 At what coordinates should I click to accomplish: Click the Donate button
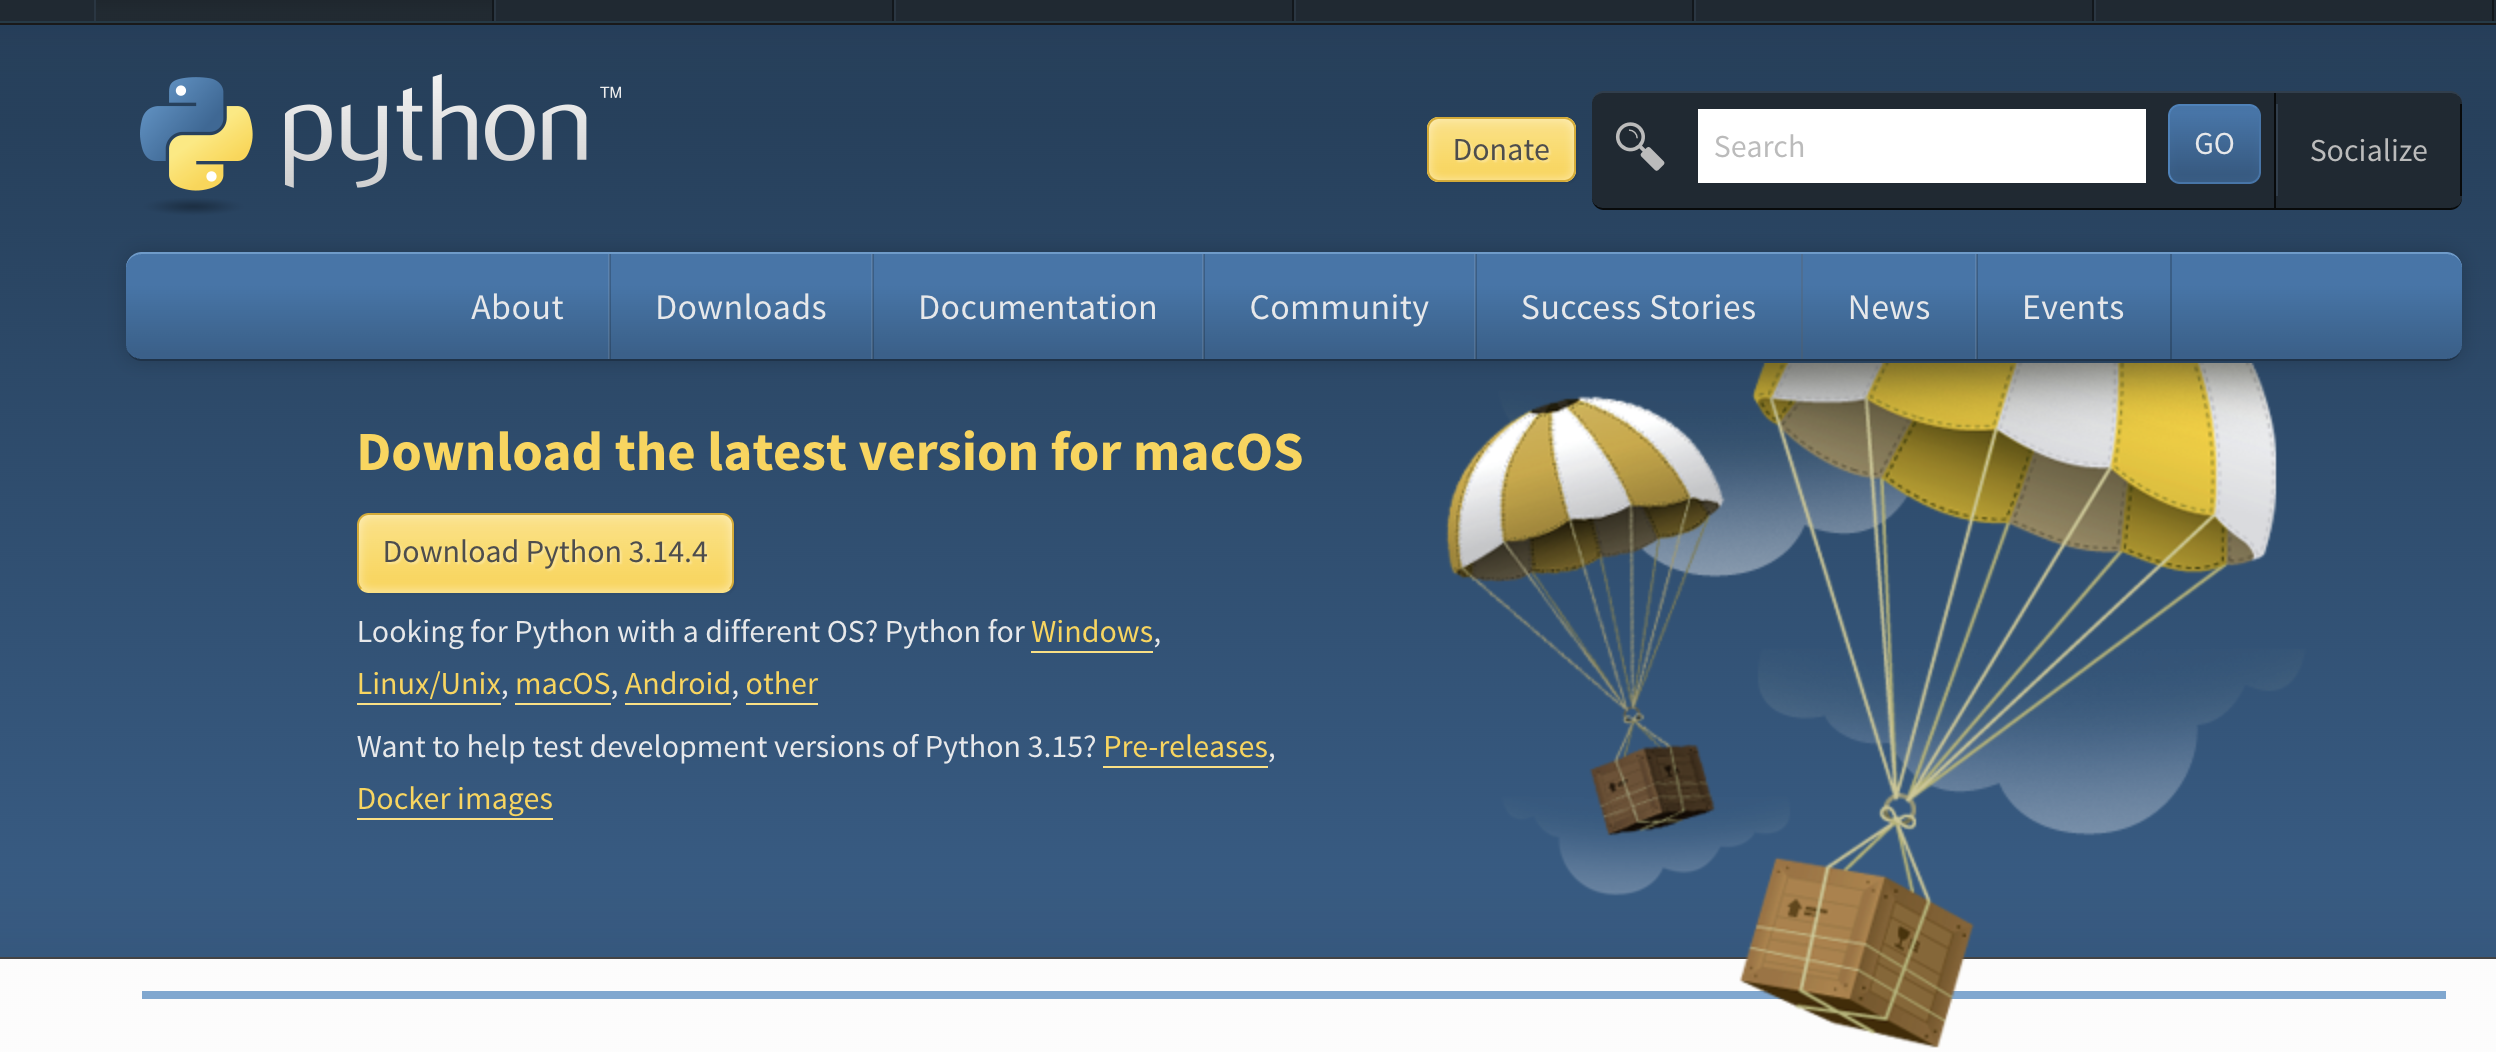1501,149
